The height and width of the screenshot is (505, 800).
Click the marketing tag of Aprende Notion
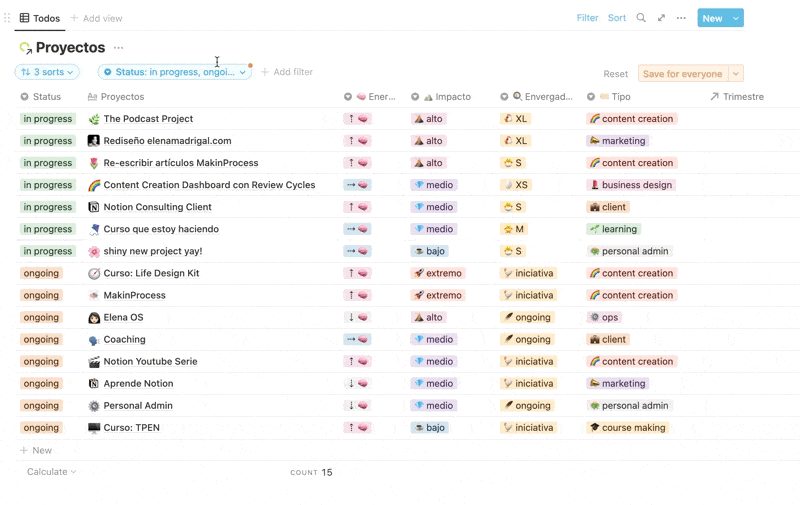[617, 384]
